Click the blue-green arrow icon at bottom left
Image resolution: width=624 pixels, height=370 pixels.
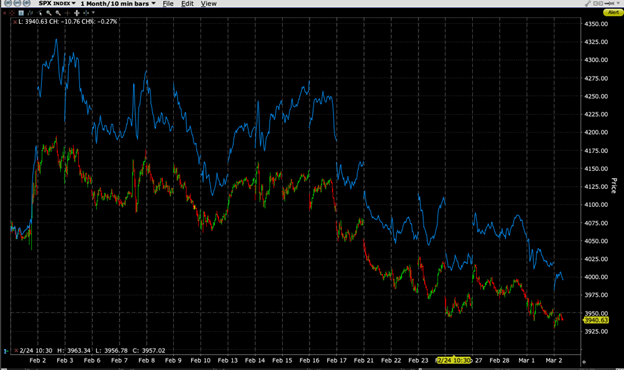[5, 351]
